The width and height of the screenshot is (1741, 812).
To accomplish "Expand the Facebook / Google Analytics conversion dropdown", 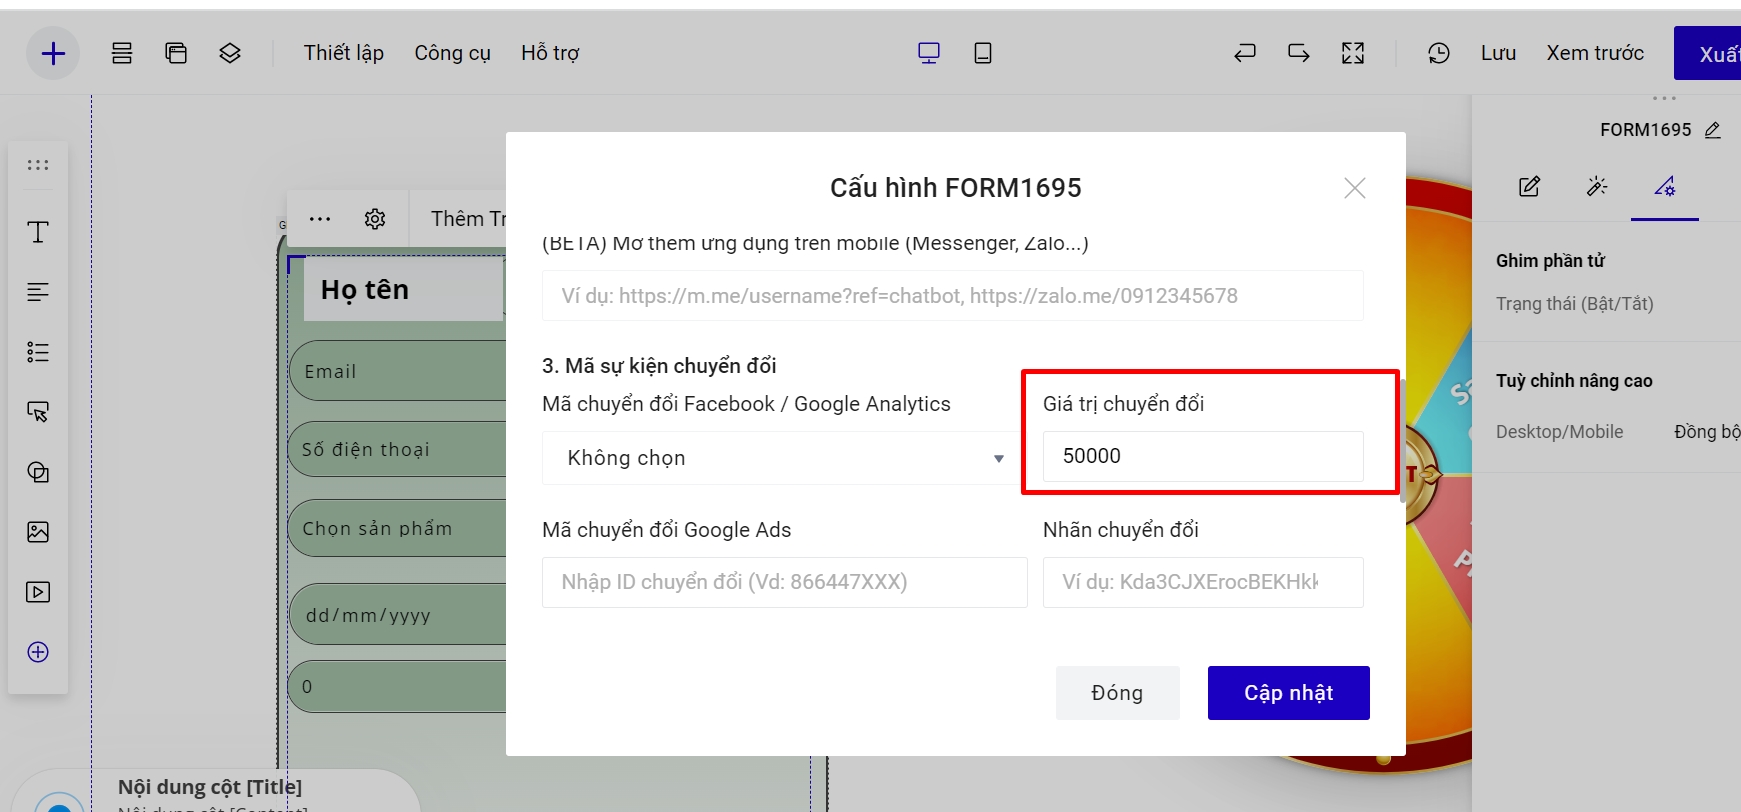I will click(778, 458).
